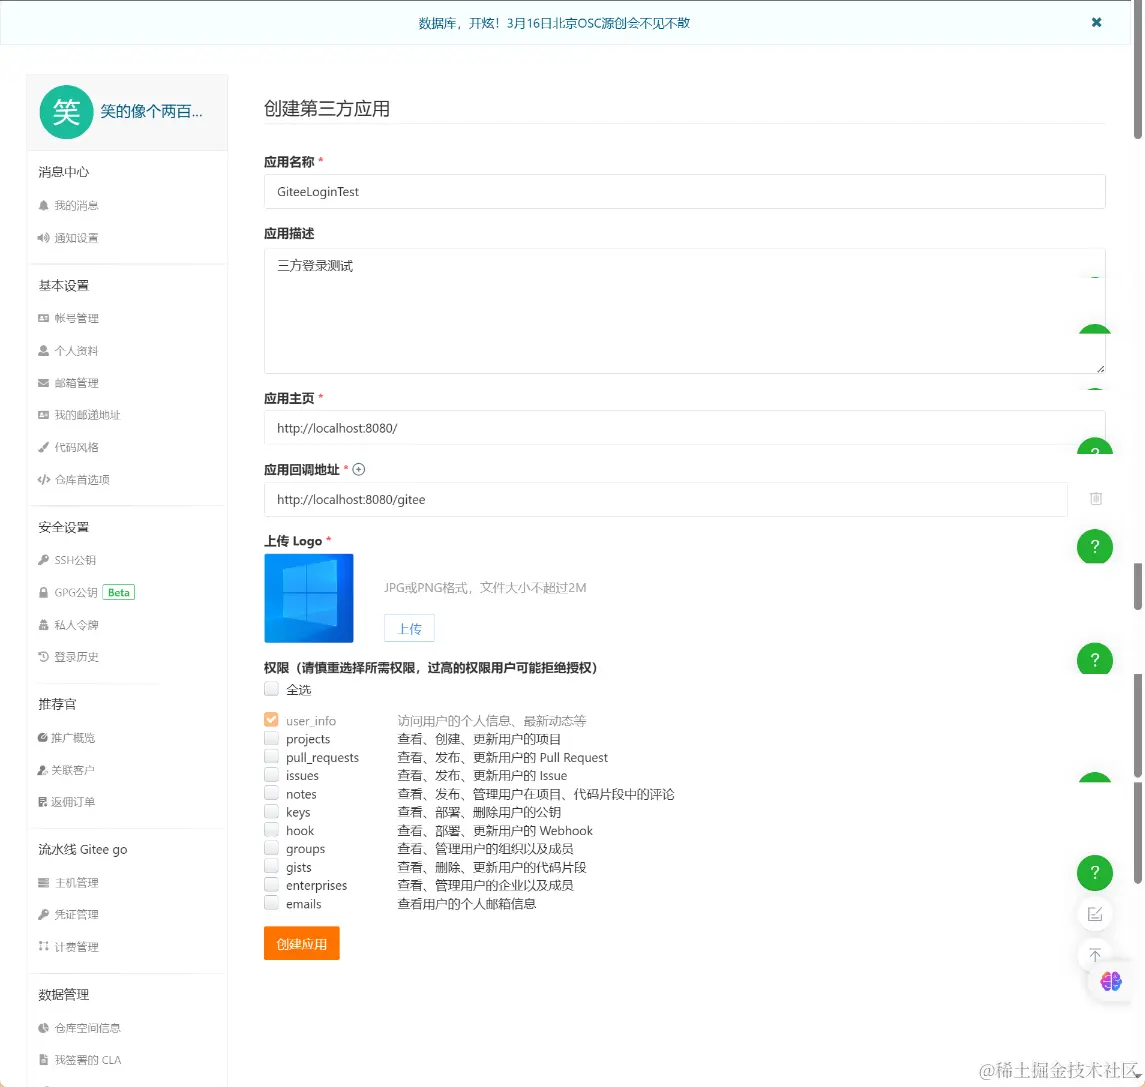Click the icon beside 返佣订单

[x=42, y=802]
